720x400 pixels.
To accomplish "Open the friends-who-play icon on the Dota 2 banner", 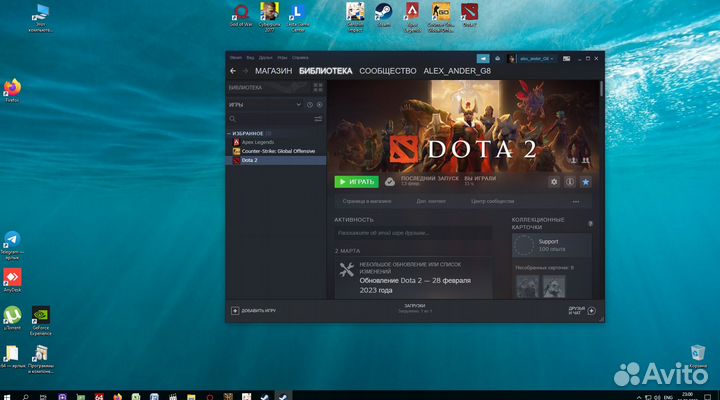I will [585, 160].
